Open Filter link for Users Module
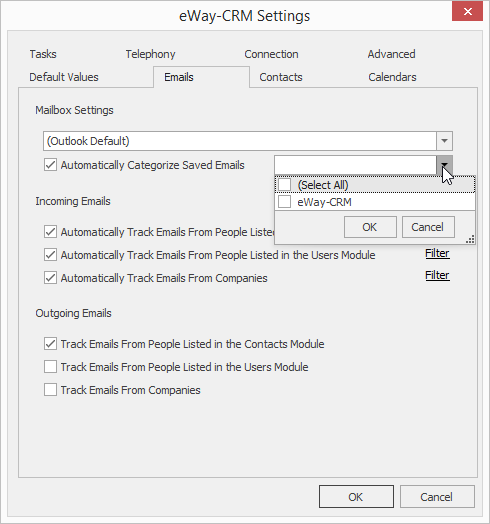The width and height of the screenshot is (490, 524). click(x=437, y=253)
